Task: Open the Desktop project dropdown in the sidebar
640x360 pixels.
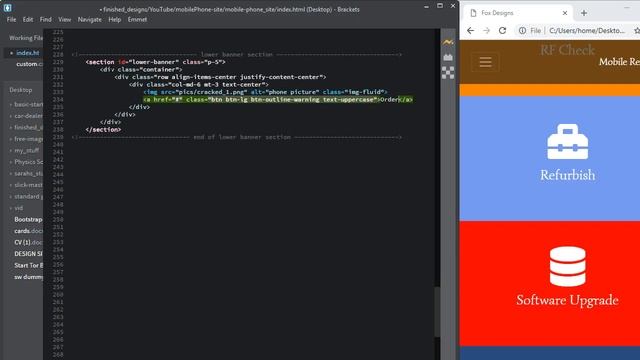Action: (x=21, y=90)
